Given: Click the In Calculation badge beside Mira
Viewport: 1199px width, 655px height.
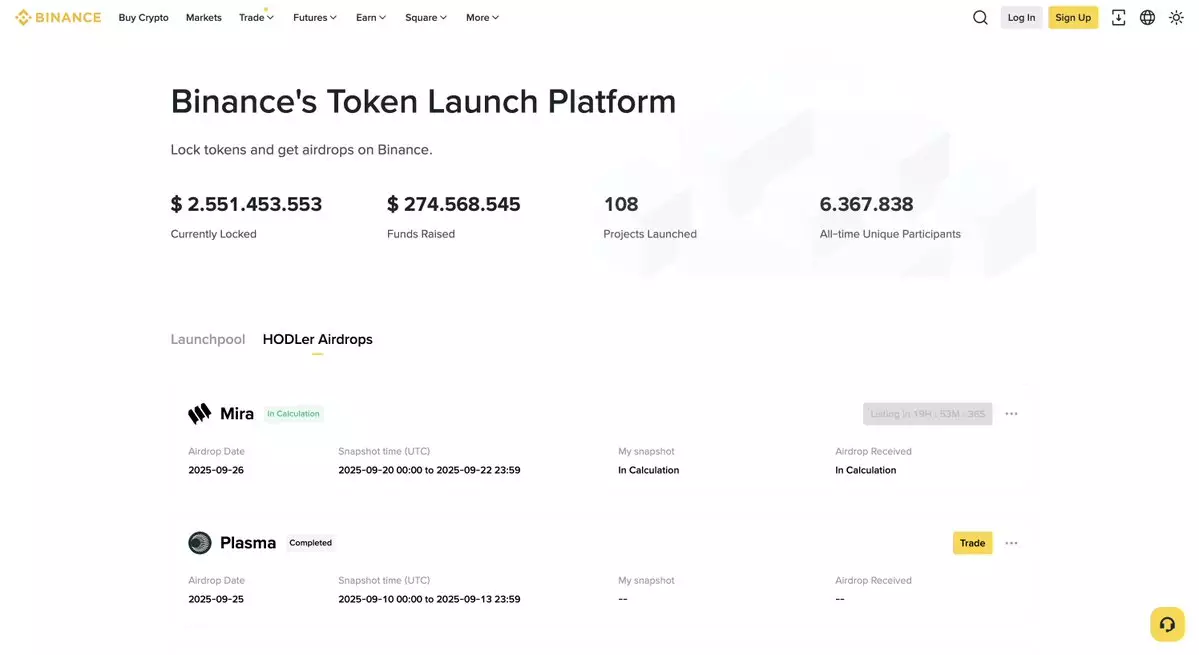Looking at the screenshot, I should pyautogui.click(x=293, y=413).
